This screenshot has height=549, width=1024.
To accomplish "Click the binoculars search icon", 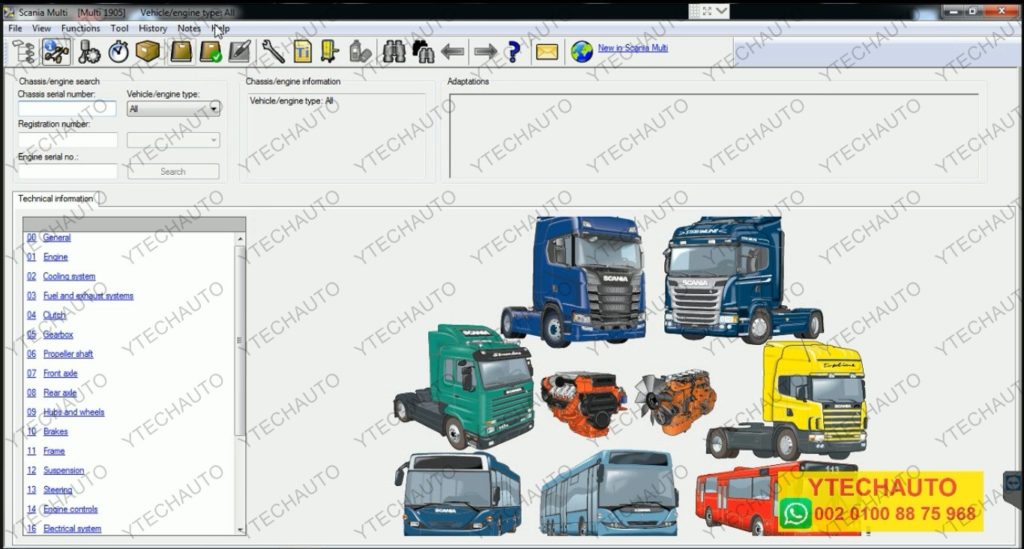I will (394, 51).
